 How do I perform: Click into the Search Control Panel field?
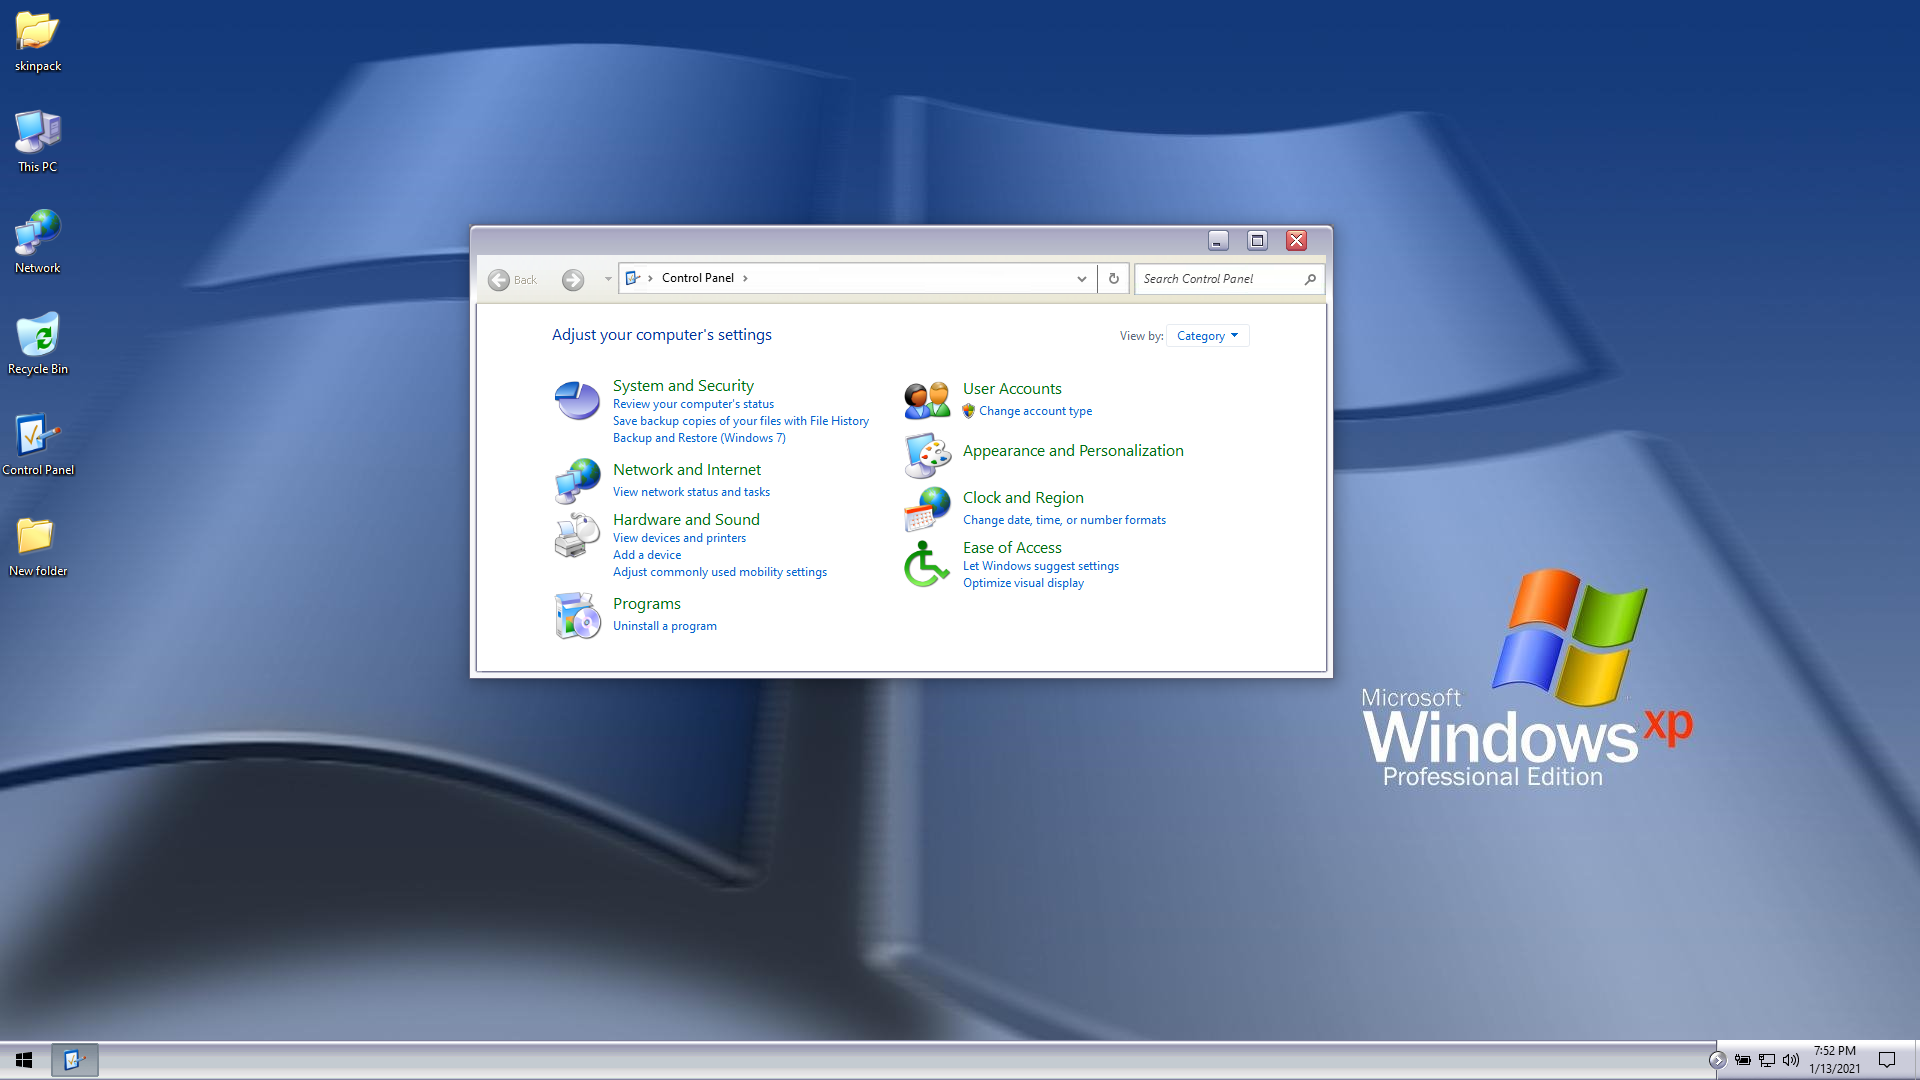[1220, 279]
